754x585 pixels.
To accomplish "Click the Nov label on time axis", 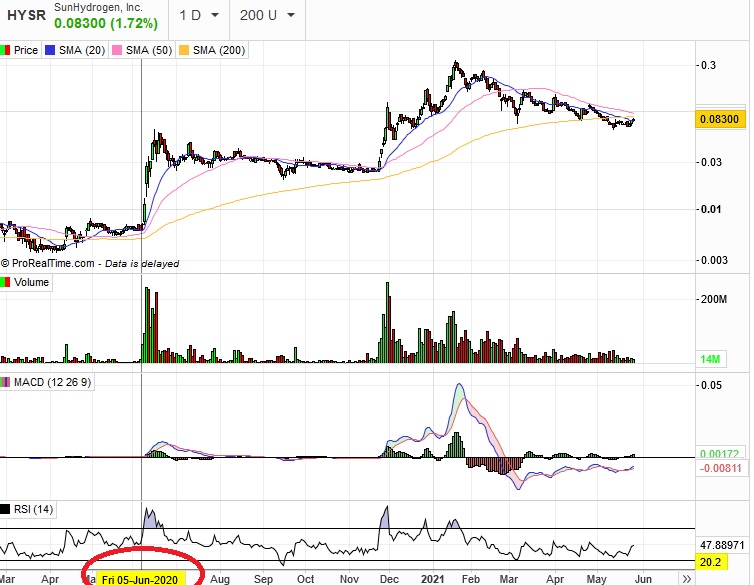I will coord(349,579).
